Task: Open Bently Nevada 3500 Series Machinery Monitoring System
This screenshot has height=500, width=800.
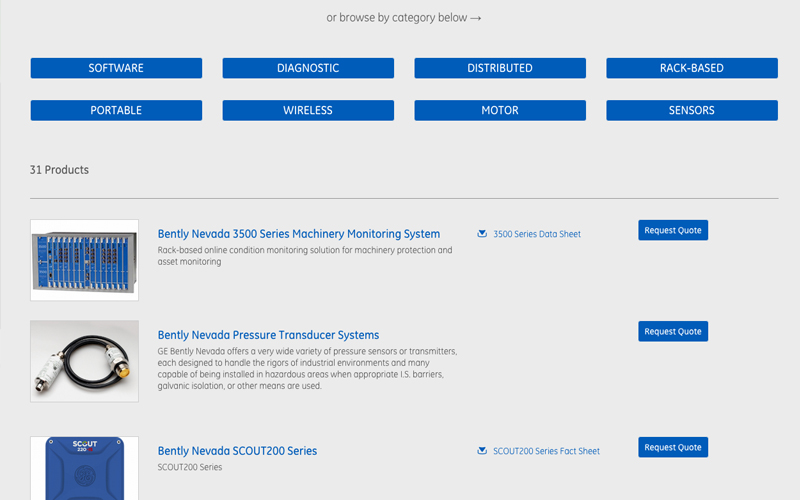Action: click(298, 234)
